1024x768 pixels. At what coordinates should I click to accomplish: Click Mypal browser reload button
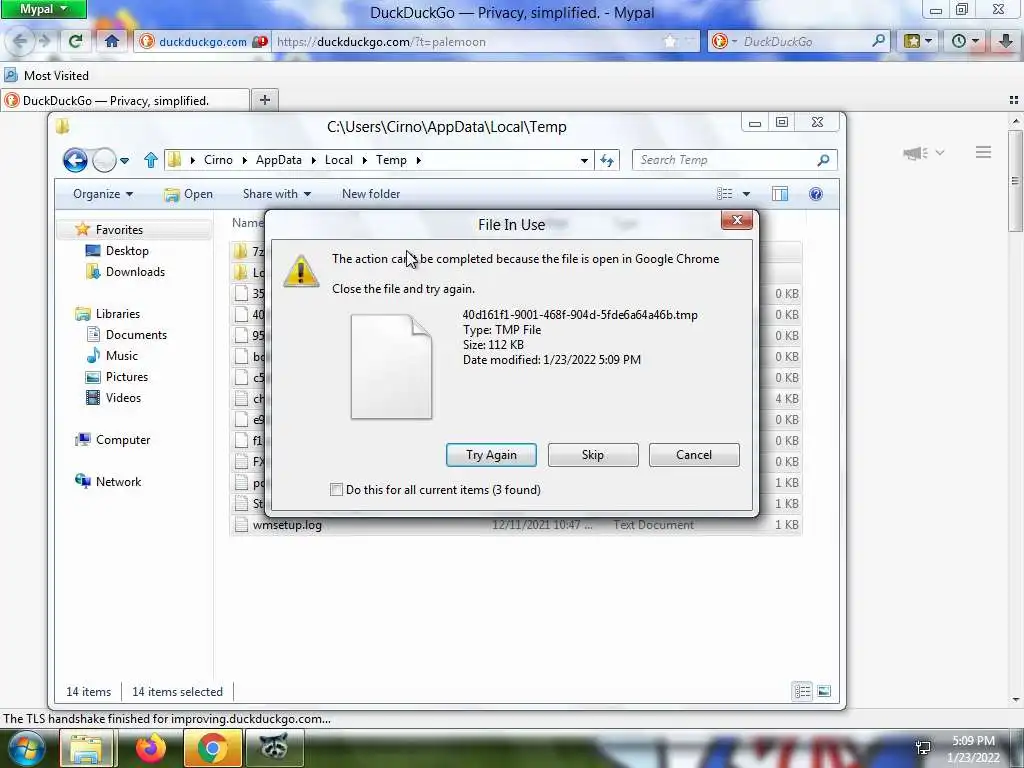[x=76, y=42]
